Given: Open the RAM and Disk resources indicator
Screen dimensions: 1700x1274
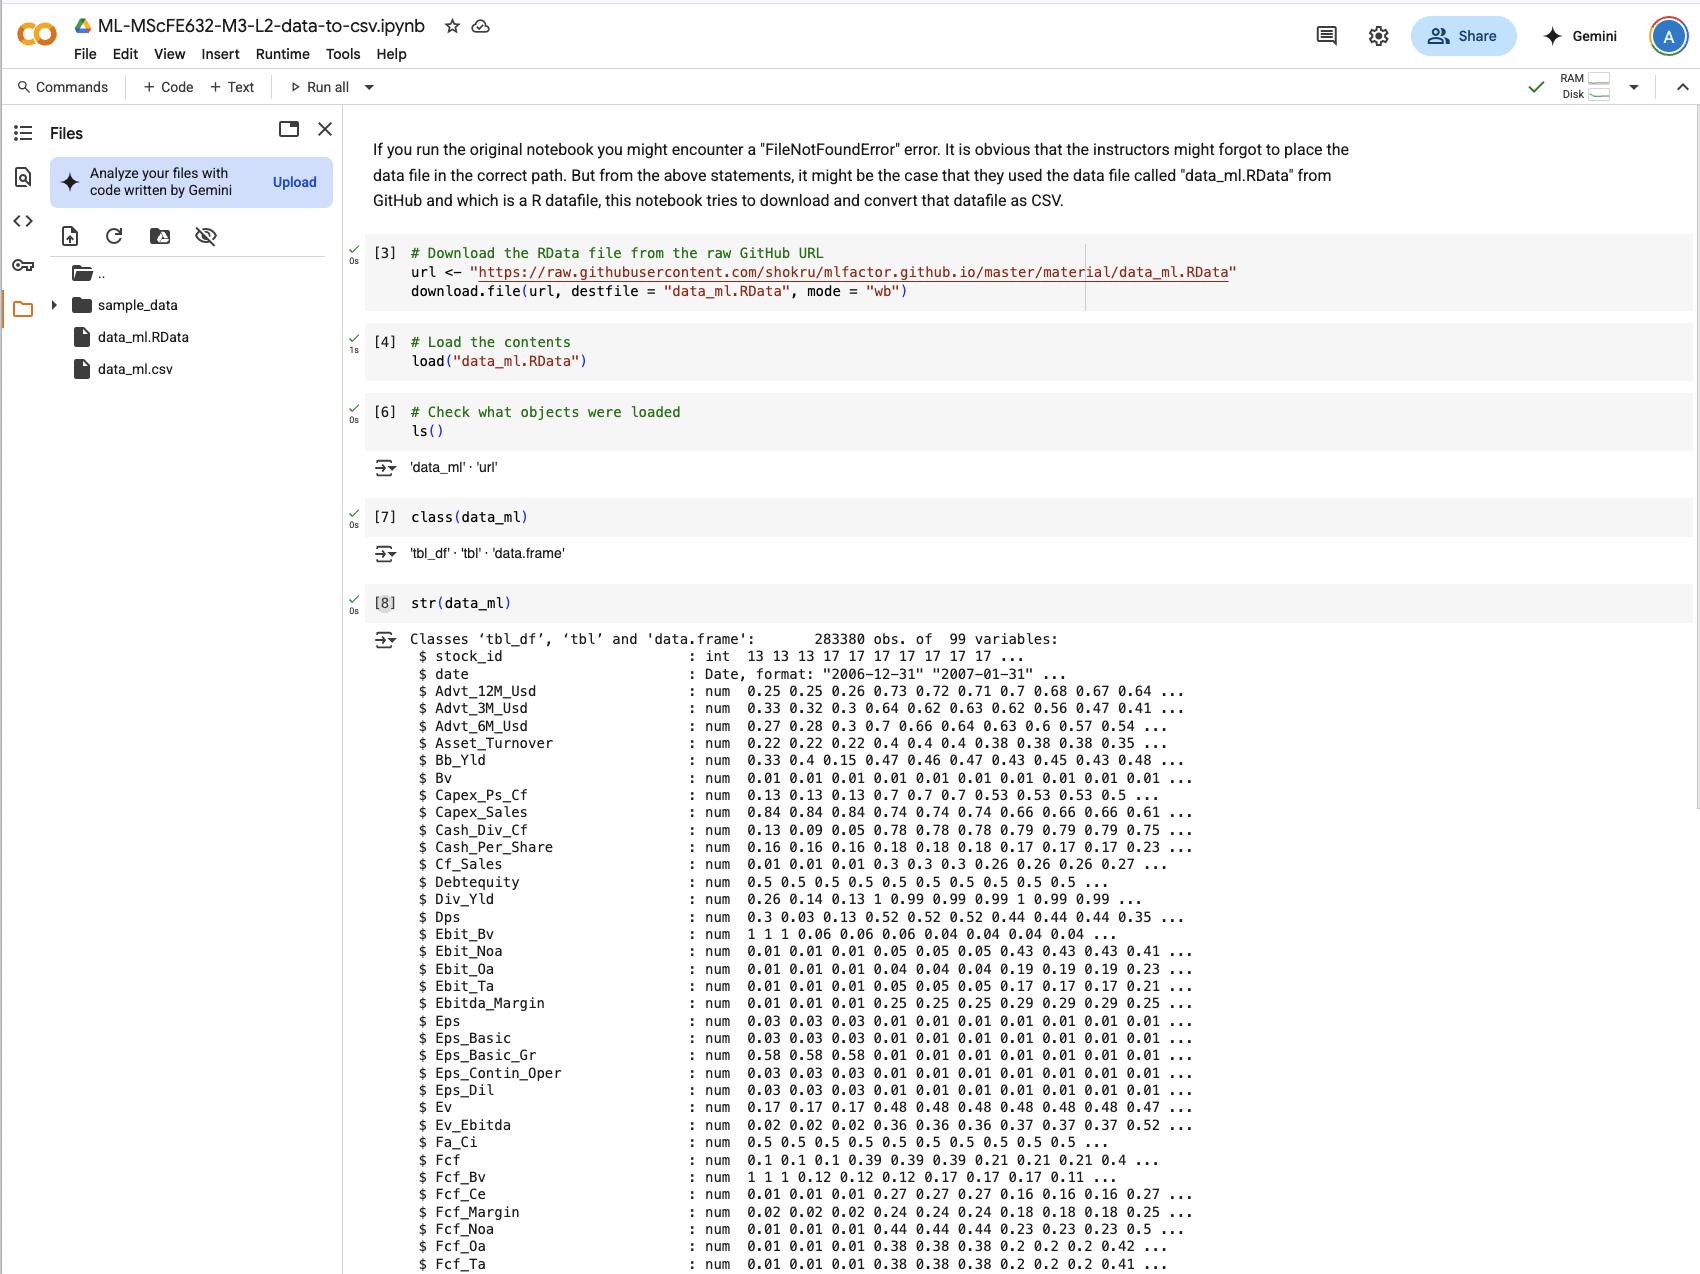Looking at the screenshot, I should (x=1585, y=87).
